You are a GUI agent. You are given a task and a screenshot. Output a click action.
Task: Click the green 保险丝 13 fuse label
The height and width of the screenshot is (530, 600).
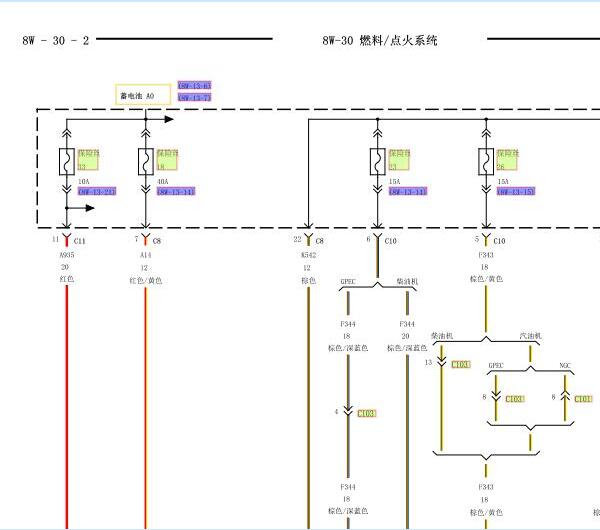[88, 160]
